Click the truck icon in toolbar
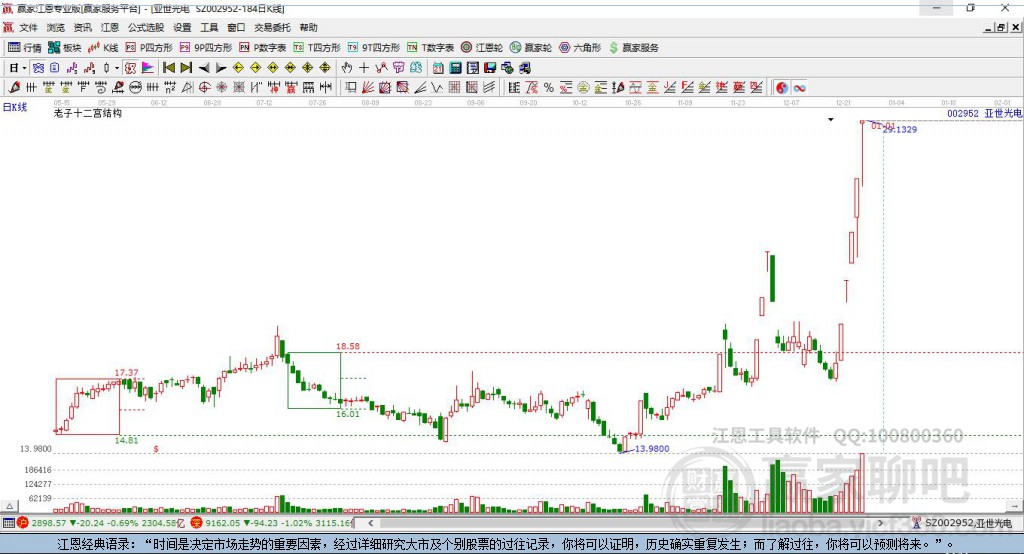The image size is (1024, 554). click(x=525, y=68)
